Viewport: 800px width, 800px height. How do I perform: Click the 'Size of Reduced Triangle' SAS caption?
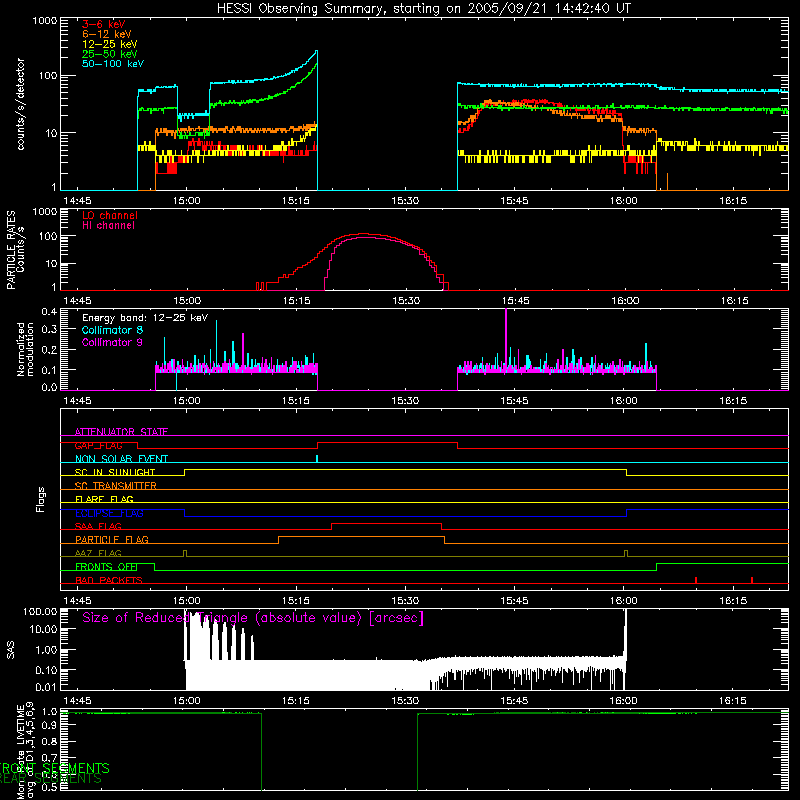(x=253, y=618)
